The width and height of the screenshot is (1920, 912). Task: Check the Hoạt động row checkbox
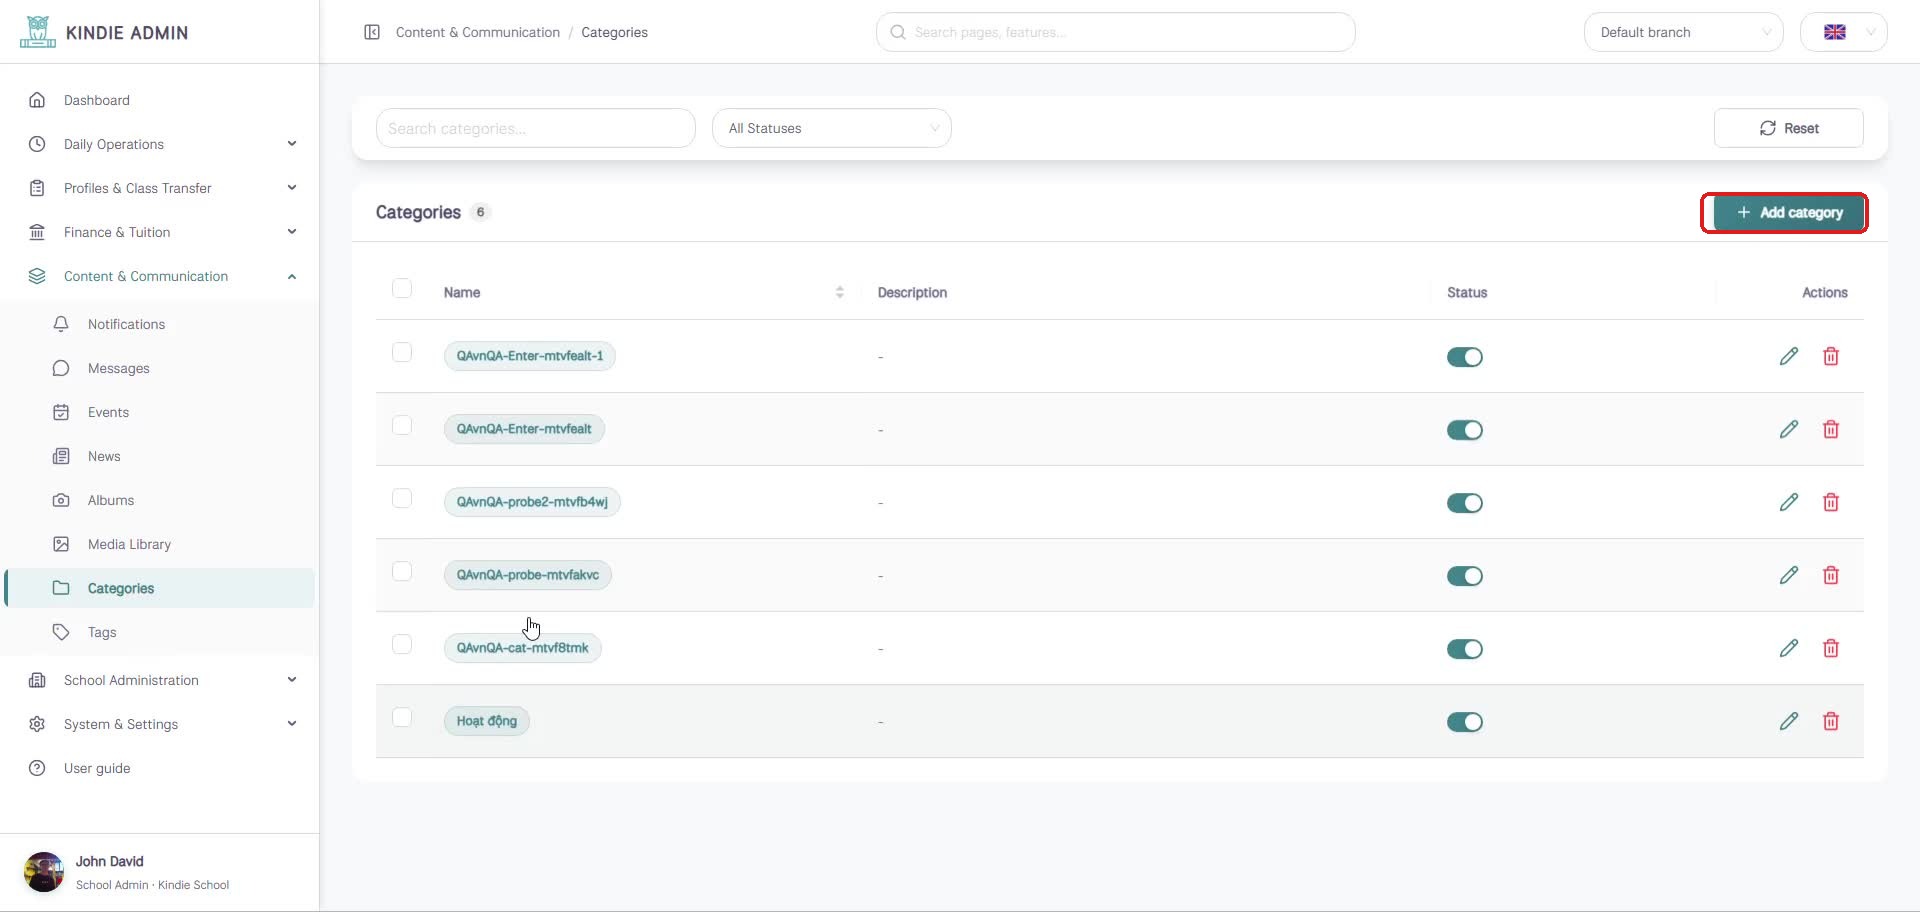[x=402, y=717]
